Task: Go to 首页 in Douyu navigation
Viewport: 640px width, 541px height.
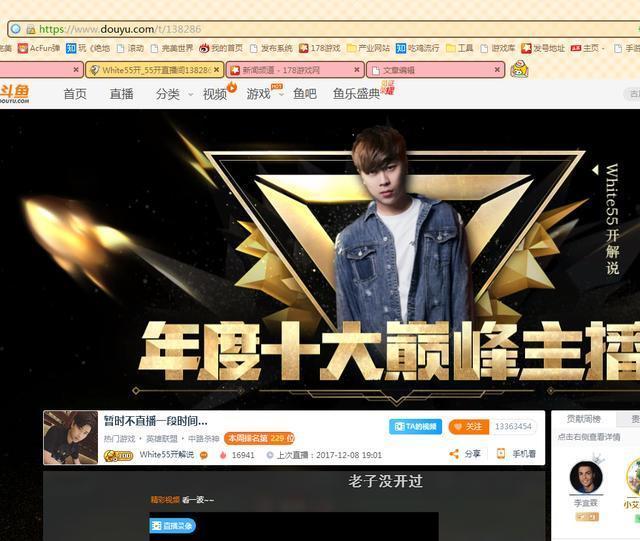Action: pos(75,94)
